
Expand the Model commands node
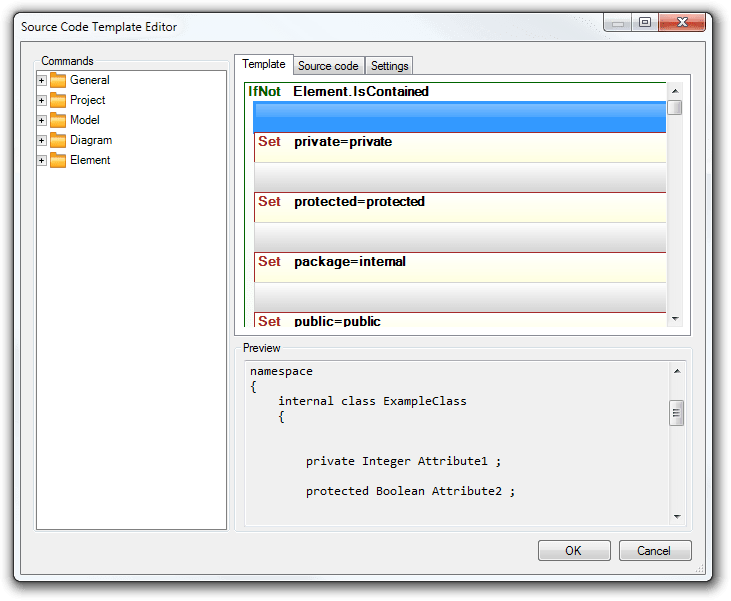pyautogui.click(x=41, y=121)
